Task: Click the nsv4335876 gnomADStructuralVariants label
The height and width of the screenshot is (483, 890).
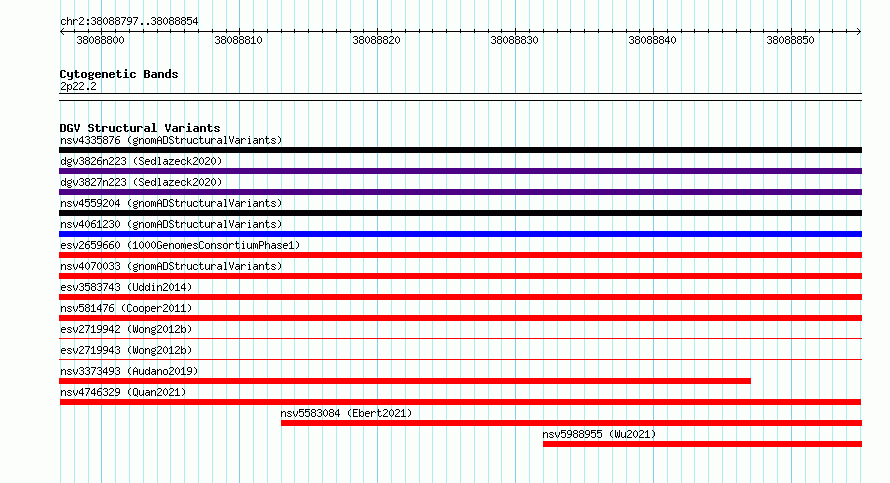Action: pos(171,140)
